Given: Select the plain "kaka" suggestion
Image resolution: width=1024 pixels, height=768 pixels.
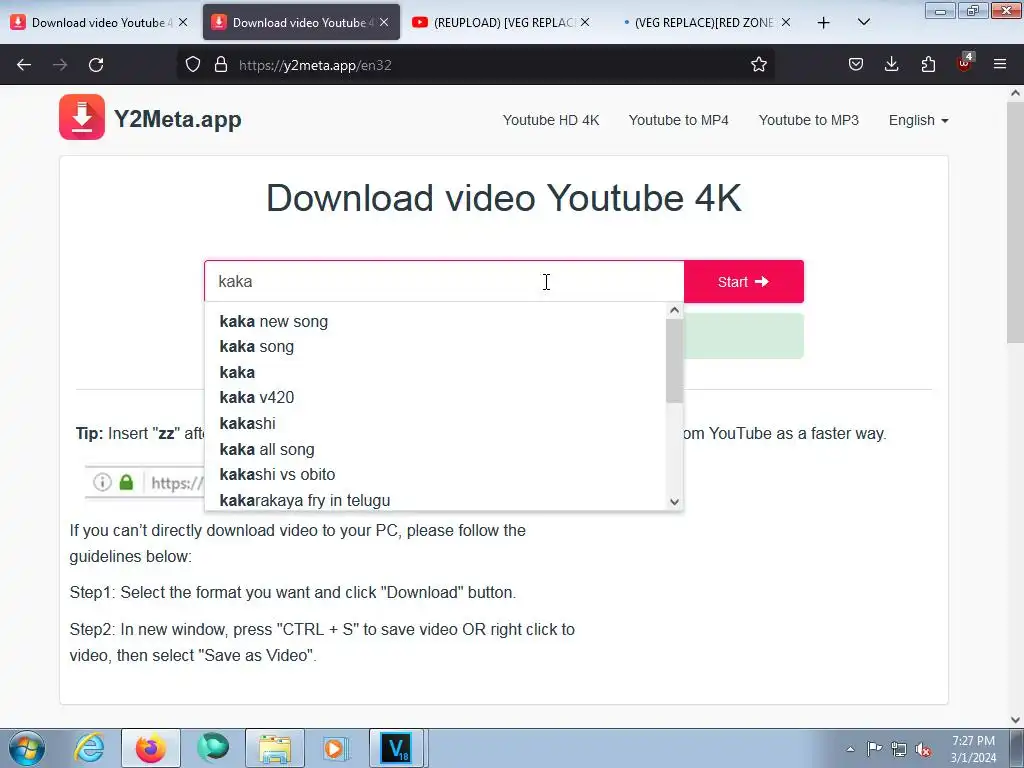Looking at the screenshot, I should coord(436,372).
